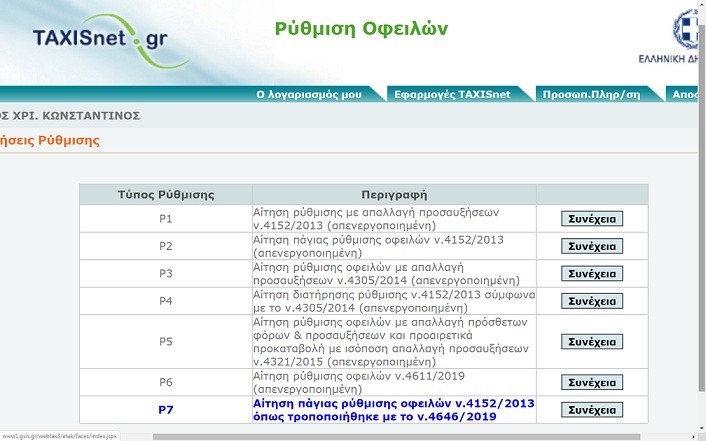Click the 'Περιγραφή' column header
Viewport: 706px width, 441px height.
[x=394, y=194]
